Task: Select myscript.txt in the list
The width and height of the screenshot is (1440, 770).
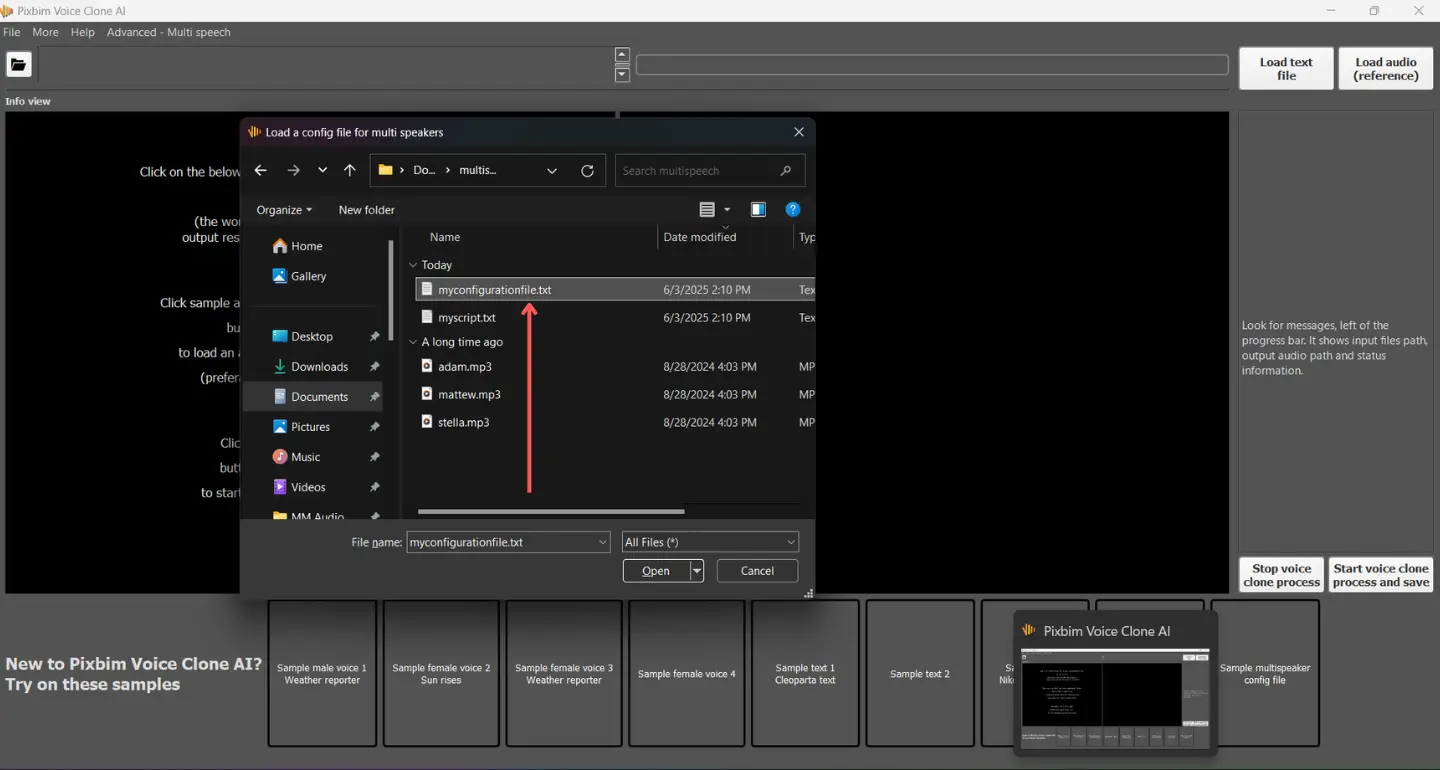Action: (615, 318)
